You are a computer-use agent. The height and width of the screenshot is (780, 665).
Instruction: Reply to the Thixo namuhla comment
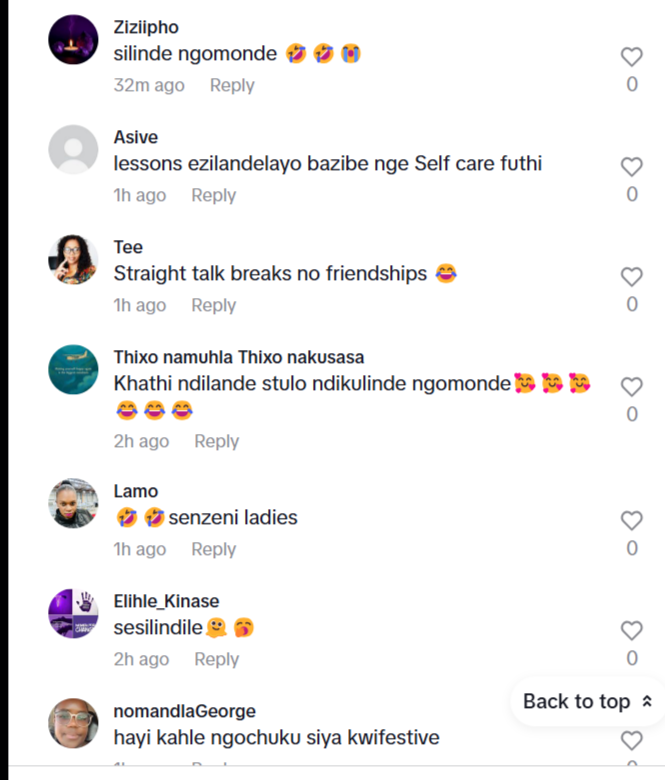[216, 441]
